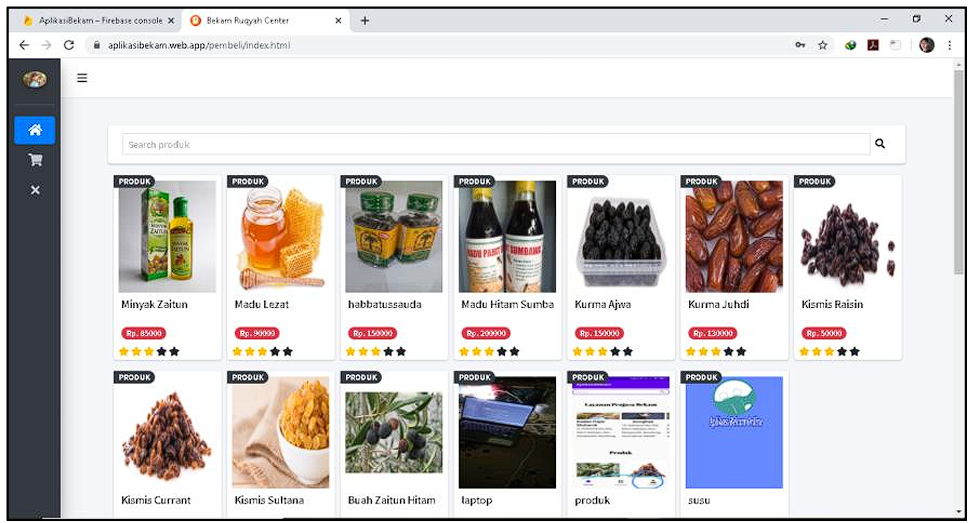
Task: Open the Minyak Zaitun product image
Action: click(167, 236)
